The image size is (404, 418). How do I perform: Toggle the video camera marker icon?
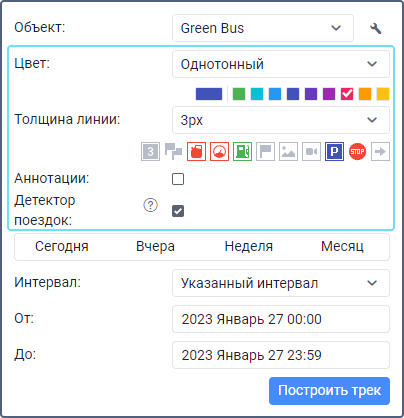(311, 152)
